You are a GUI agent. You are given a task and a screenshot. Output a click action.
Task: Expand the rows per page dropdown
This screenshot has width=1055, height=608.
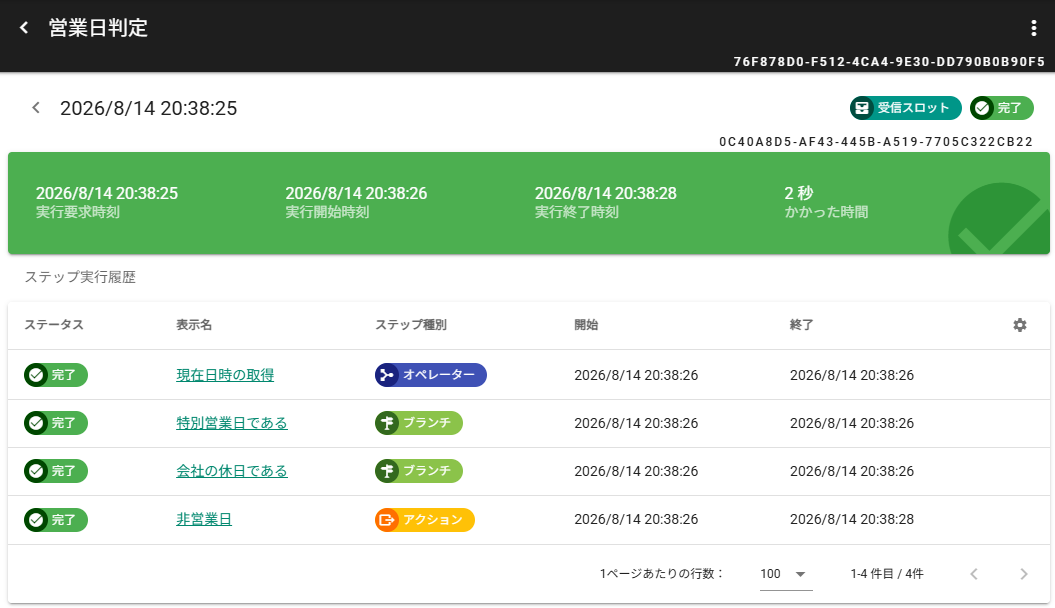(x=785, y=574)
